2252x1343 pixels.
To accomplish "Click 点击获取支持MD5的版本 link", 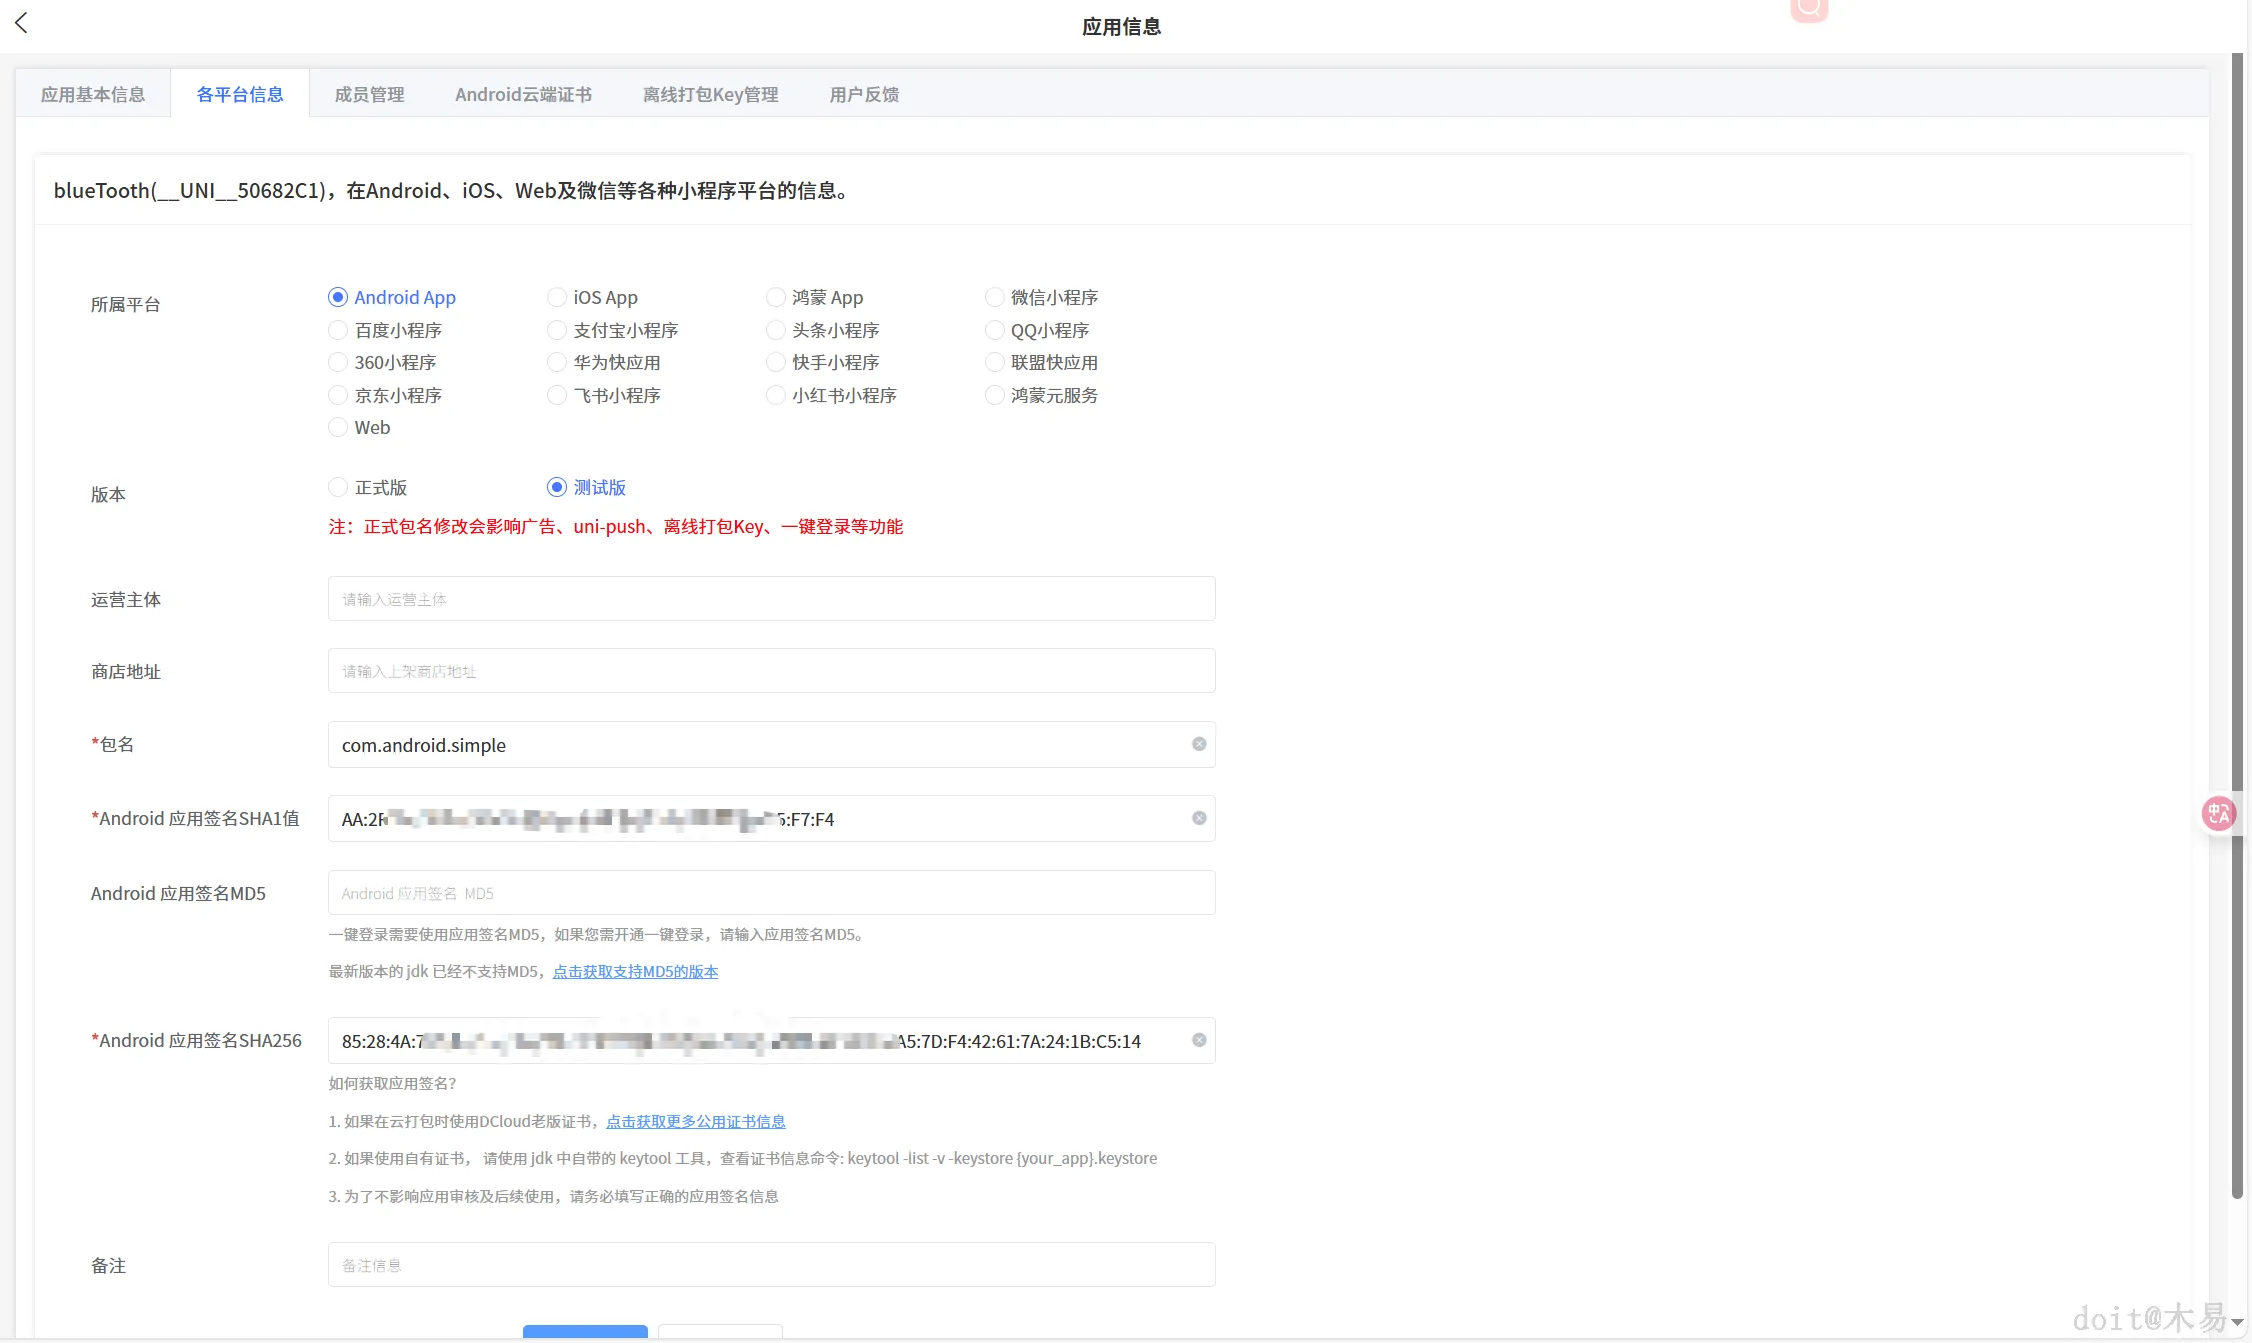I will [635, 971].
